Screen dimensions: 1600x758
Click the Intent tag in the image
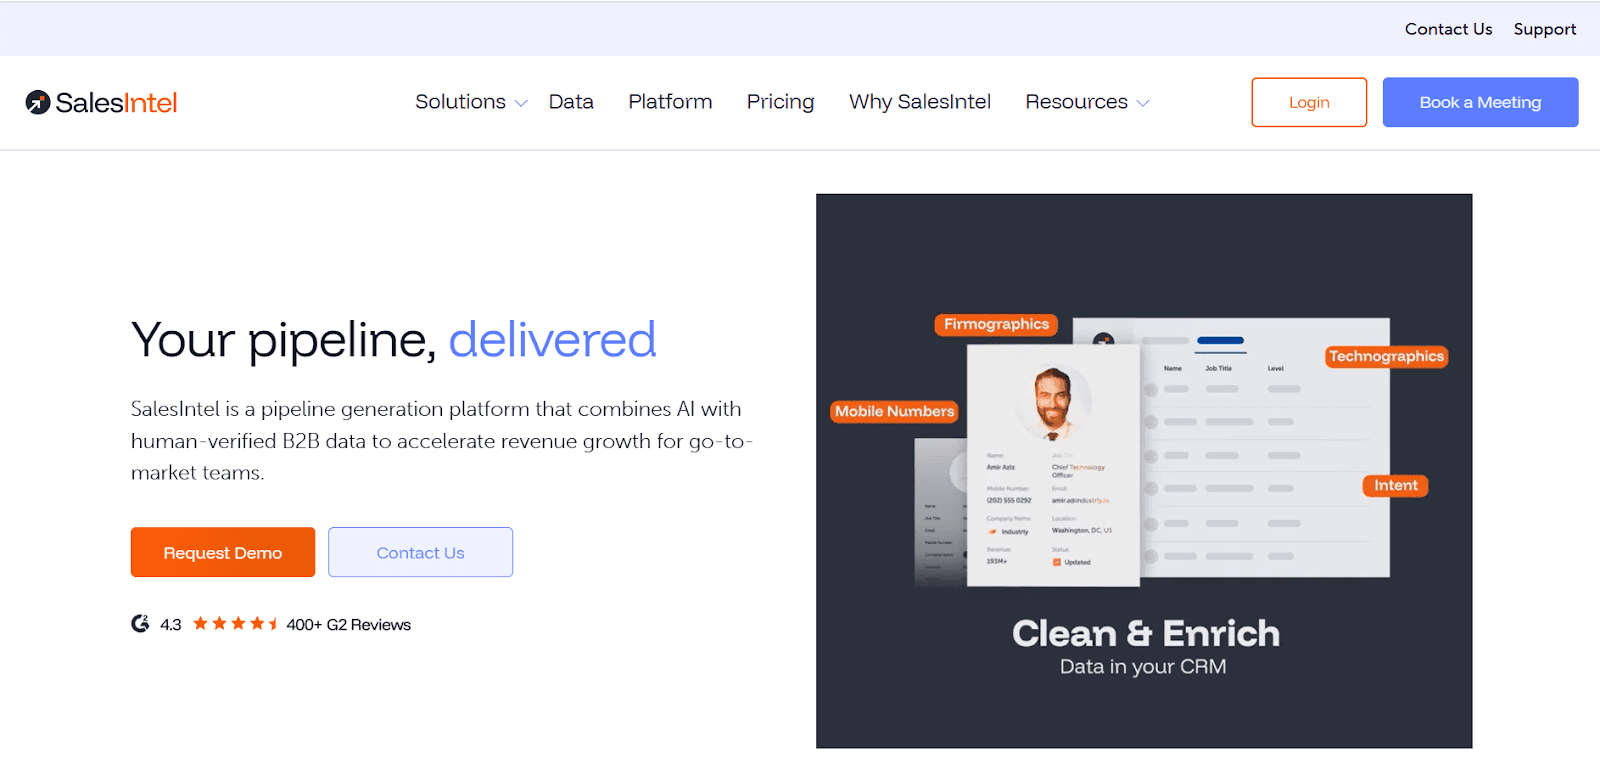(x=1395, y=485)
